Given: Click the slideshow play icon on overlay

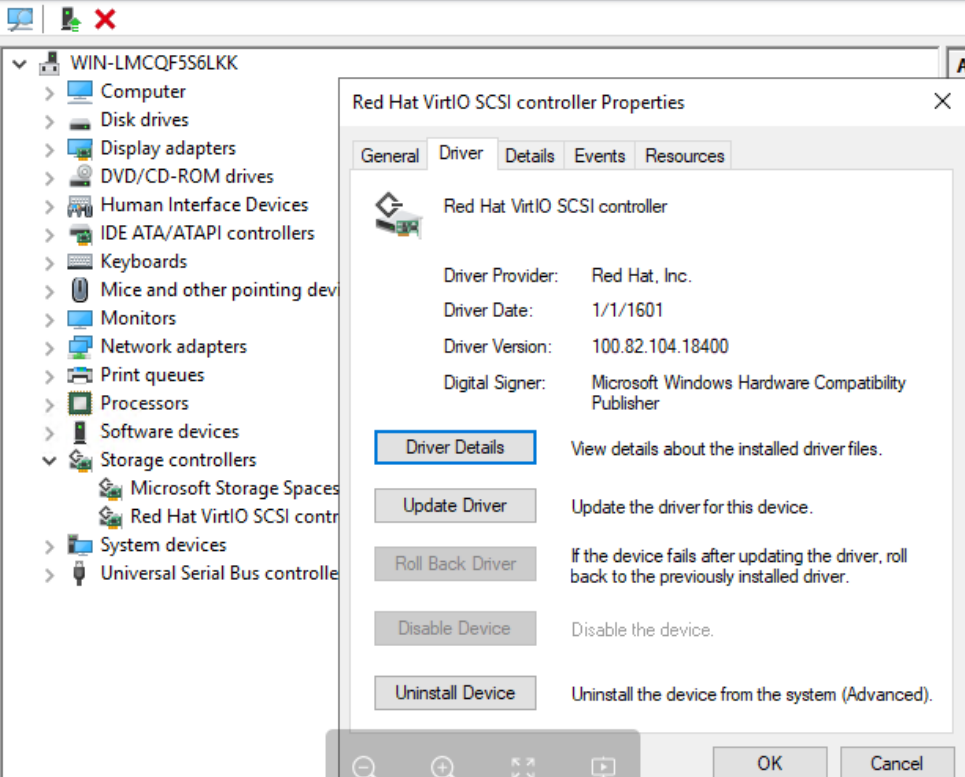Looking at the screenshot, I should click(x=603, y=766).
